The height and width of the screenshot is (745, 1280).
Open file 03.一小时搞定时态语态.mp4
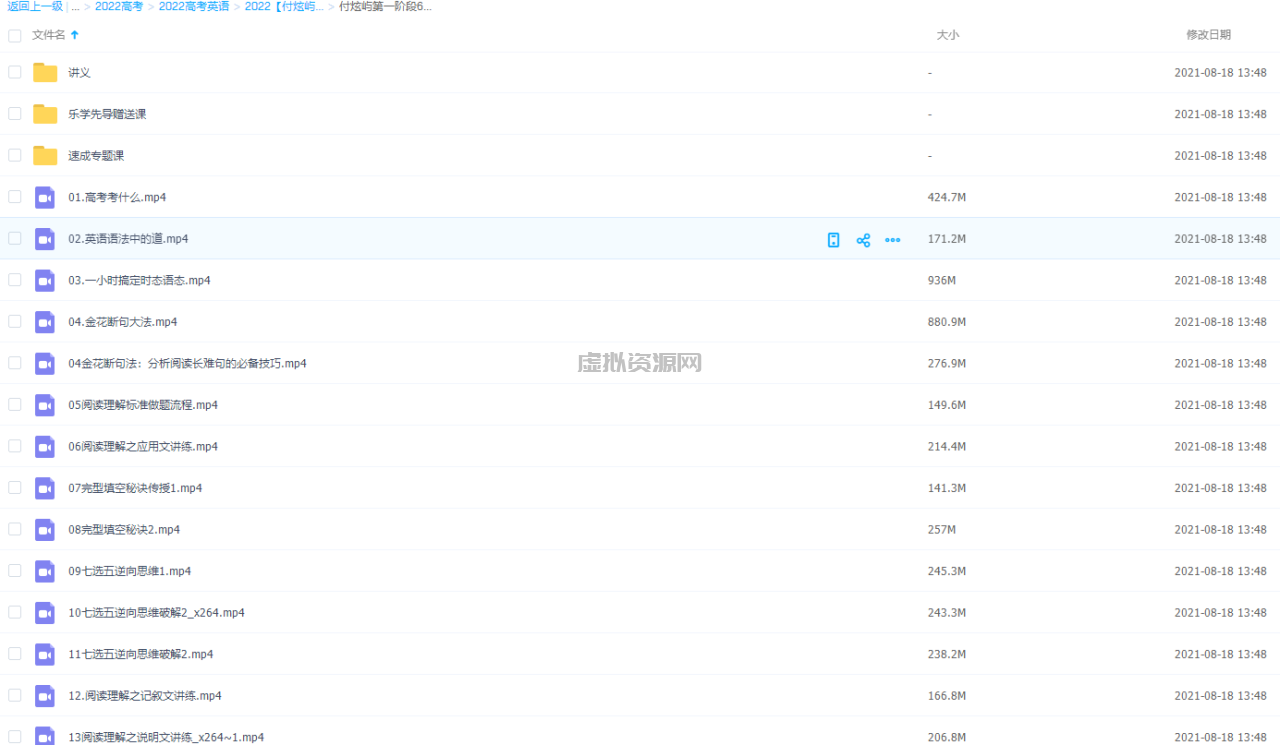pyautogui.click(x=139, y=281)
